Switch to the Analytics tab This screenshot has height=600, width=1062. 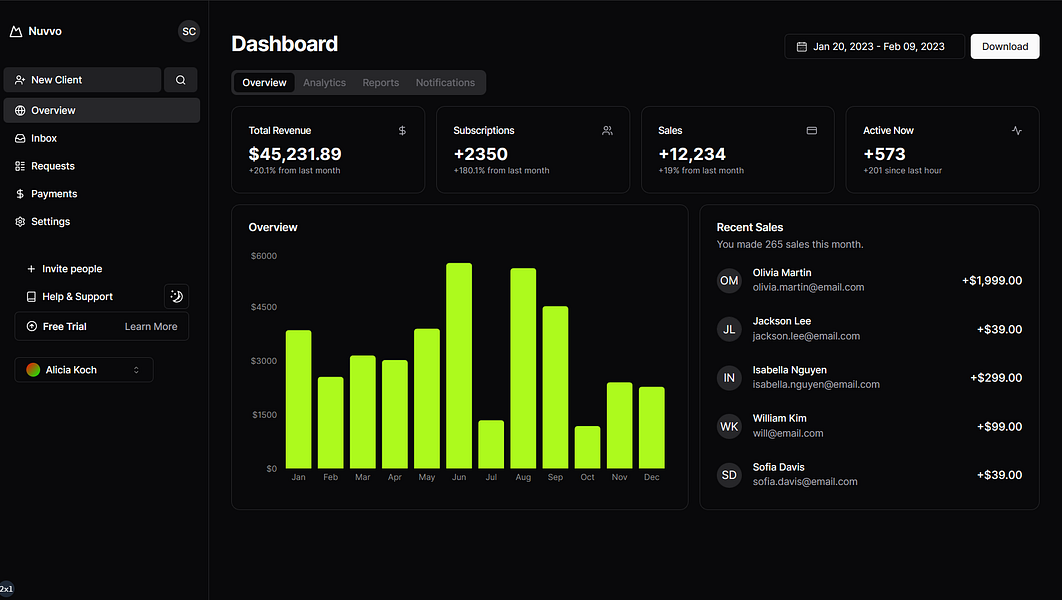coord(324,83)
